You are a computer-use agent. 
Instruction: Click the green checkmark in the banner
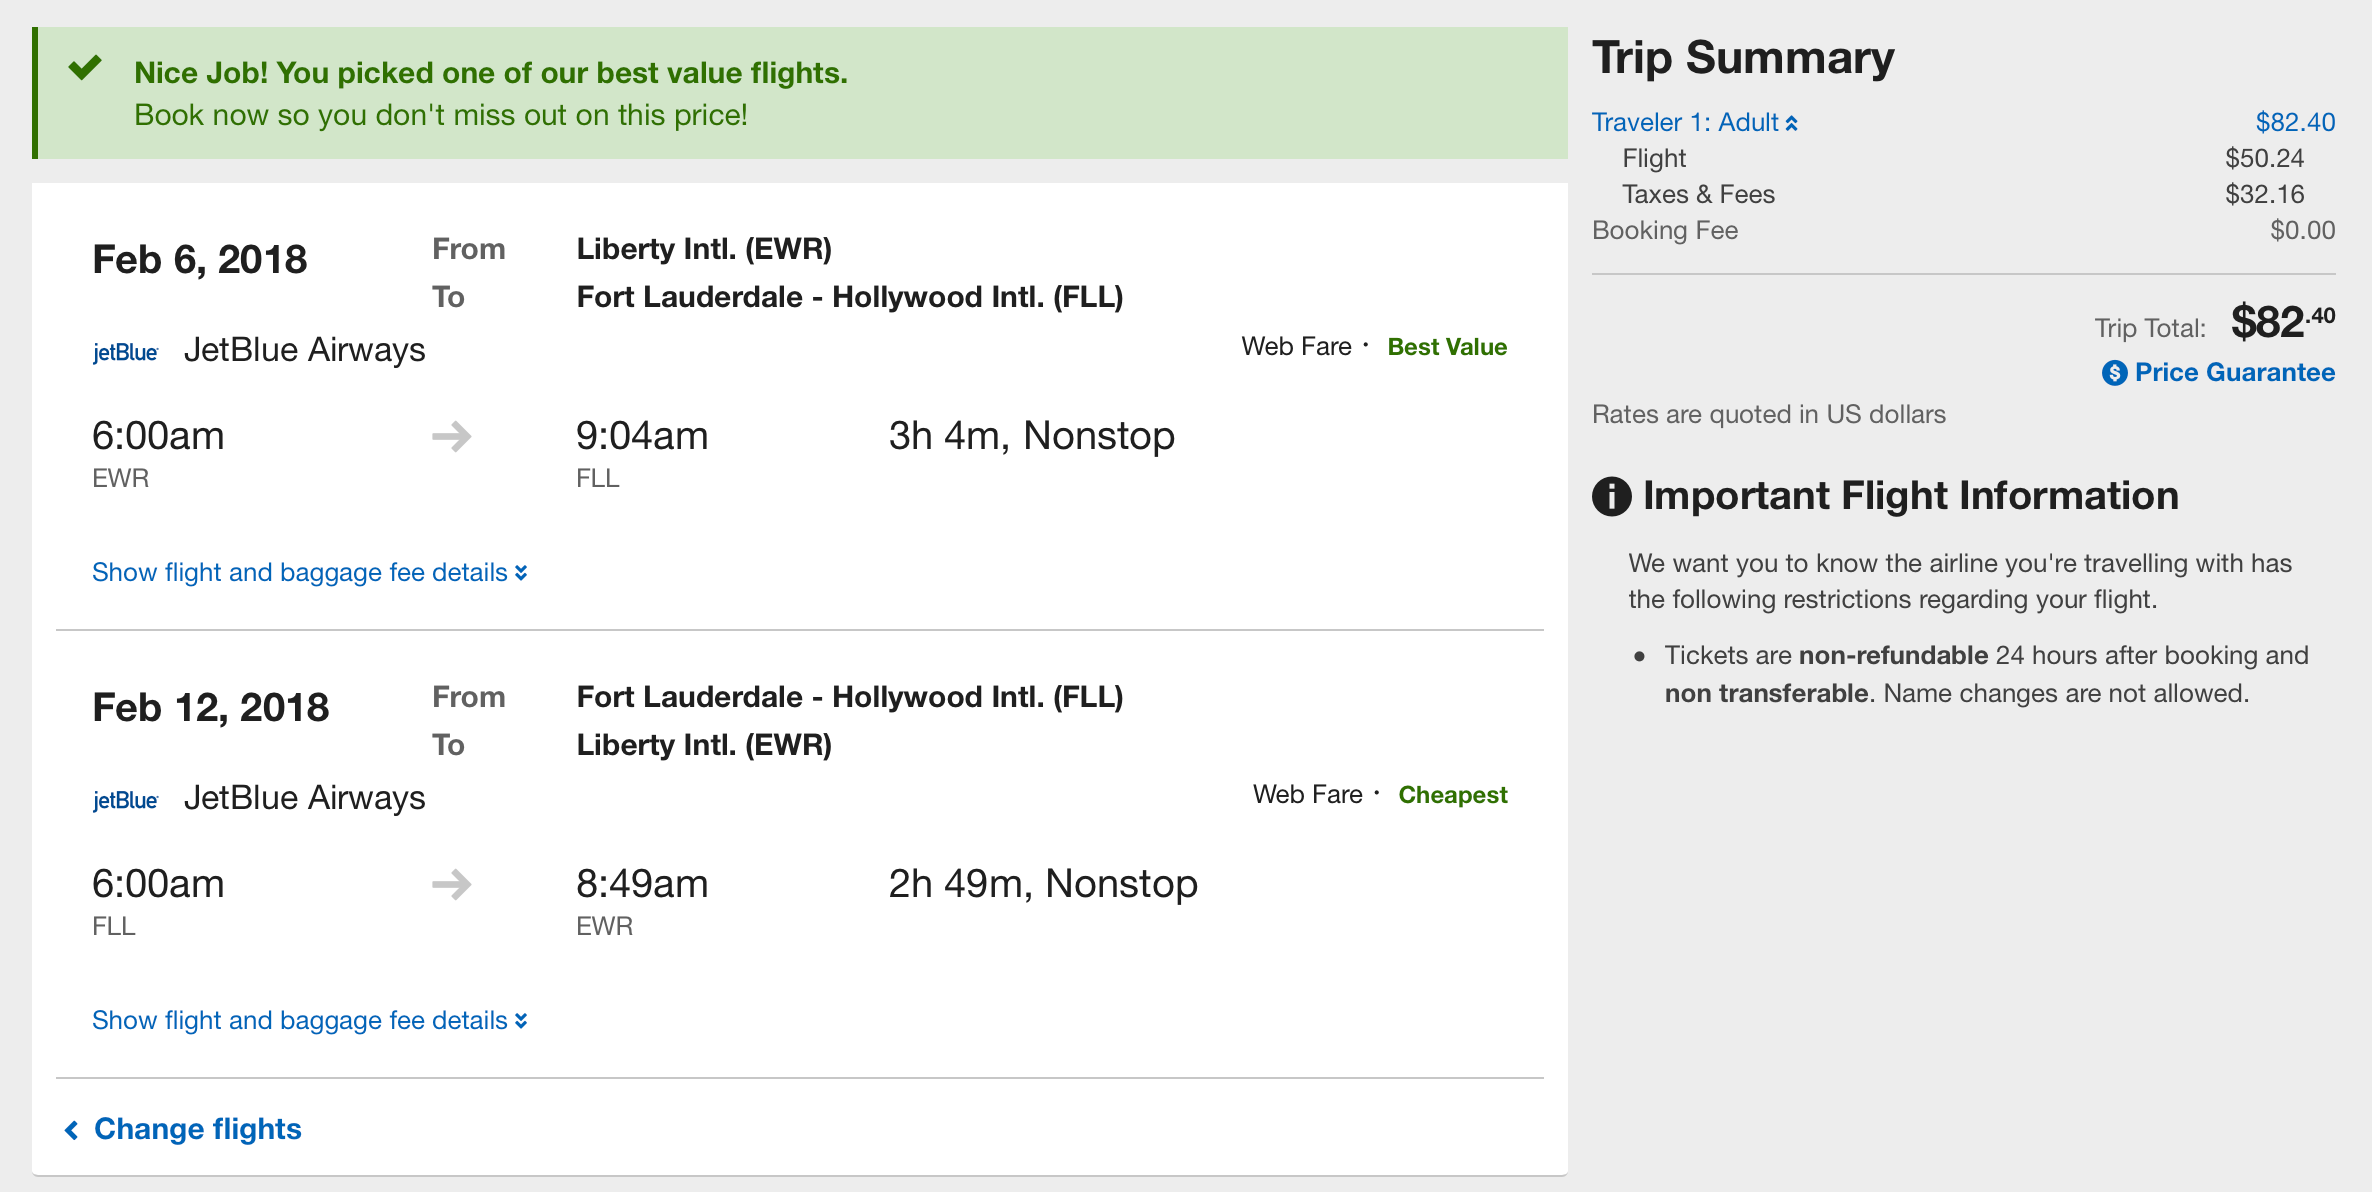tap(85, 68)
